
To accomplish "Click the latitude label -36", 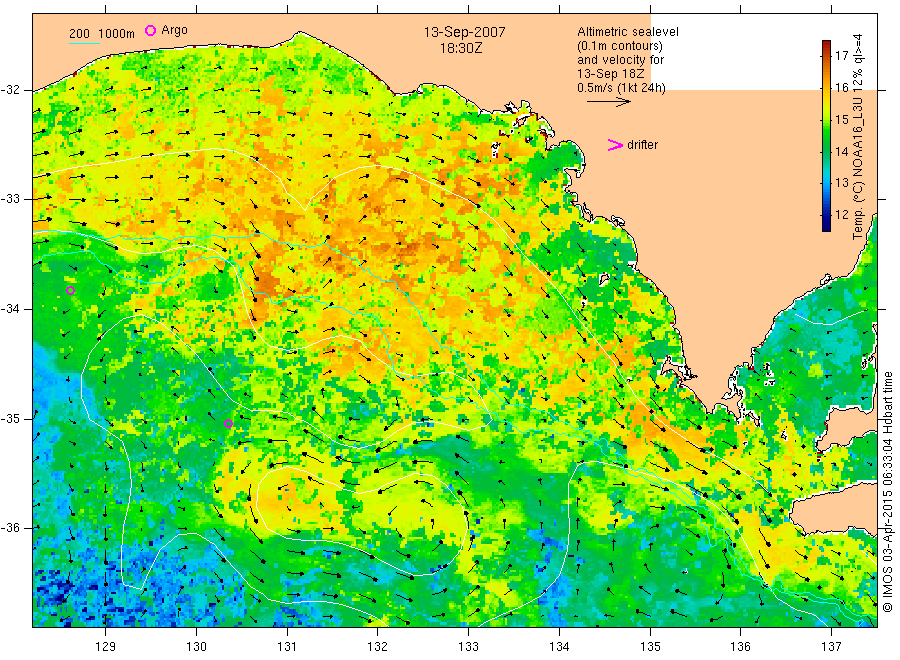I will point(10,527).
